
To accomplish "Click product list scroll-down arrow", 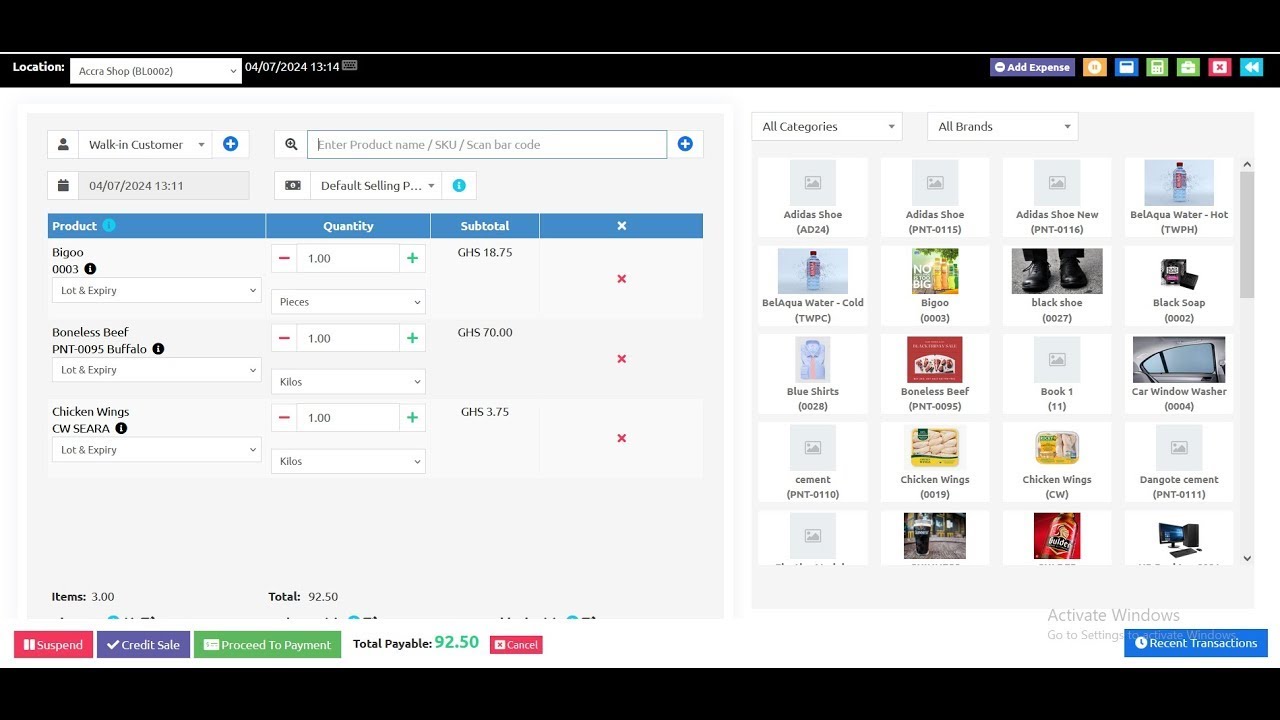I will tap(1247, 558).
